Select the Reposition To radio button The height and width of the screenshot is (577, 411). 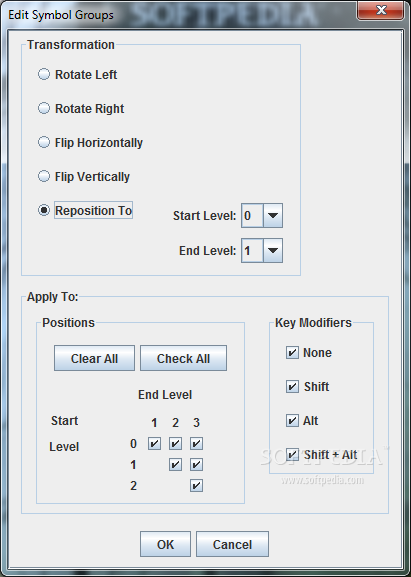(x=44, y=210)
